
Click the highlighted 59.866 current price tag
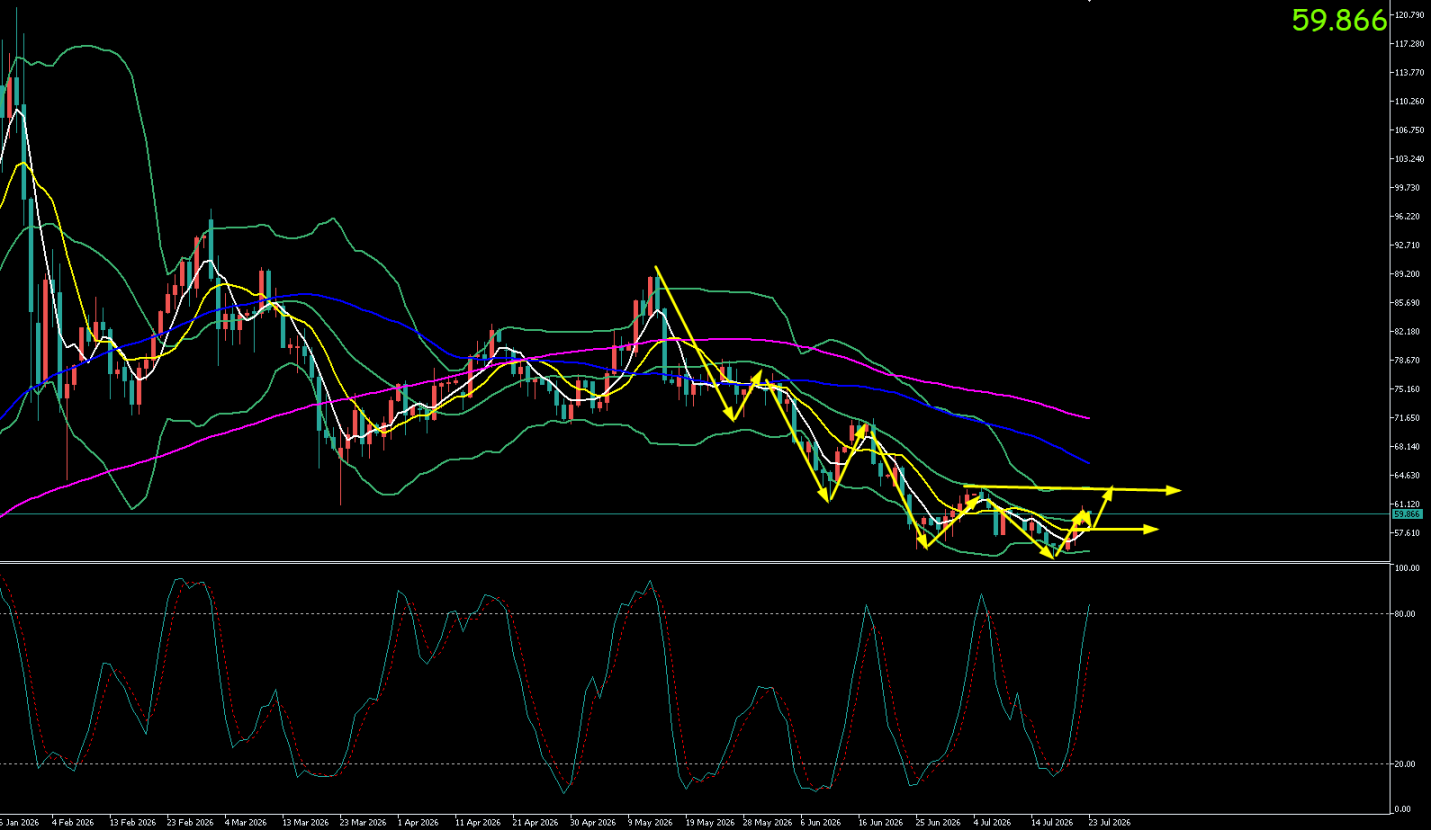coord(1407,514)
